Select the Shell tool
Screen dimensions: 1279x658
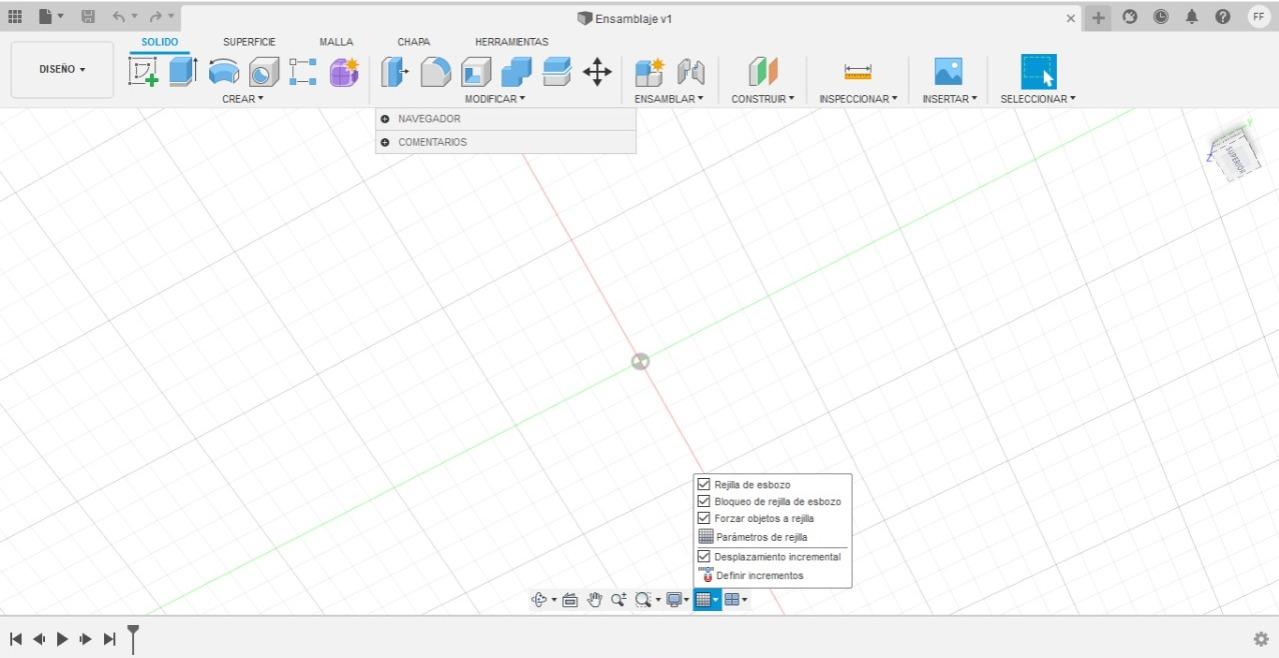coord(475,72)
